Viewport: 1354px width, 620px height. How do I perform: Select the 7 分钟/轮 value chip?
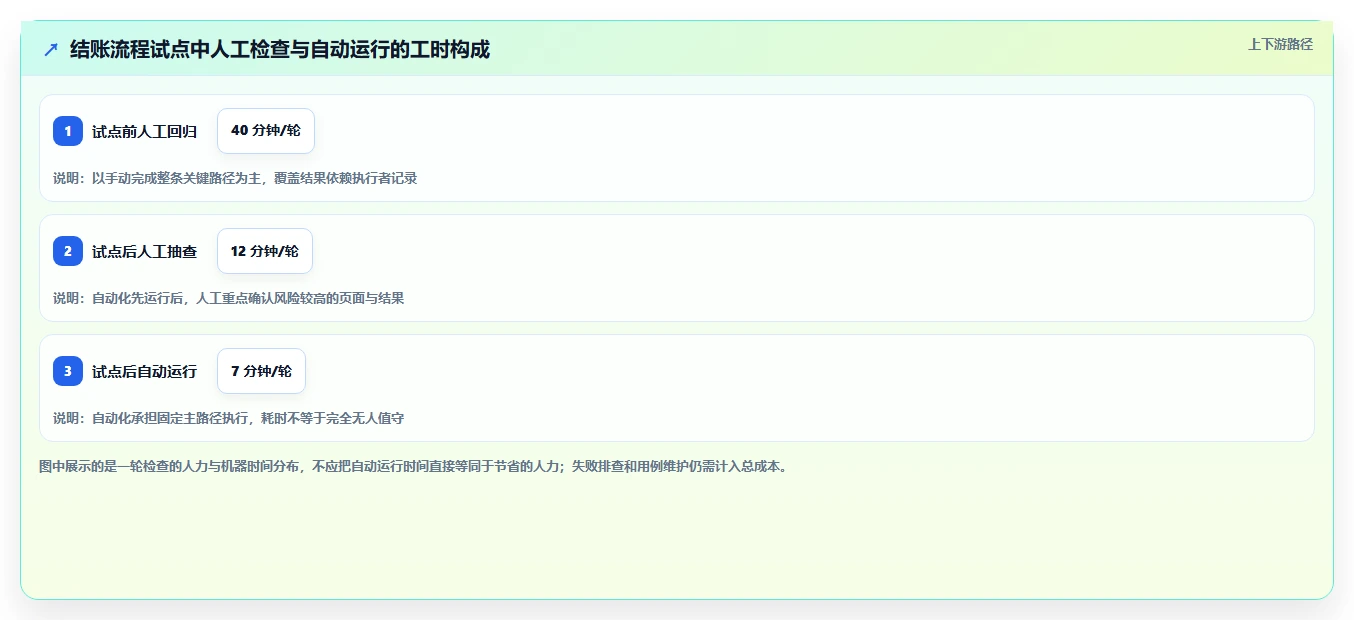point(261,371)
